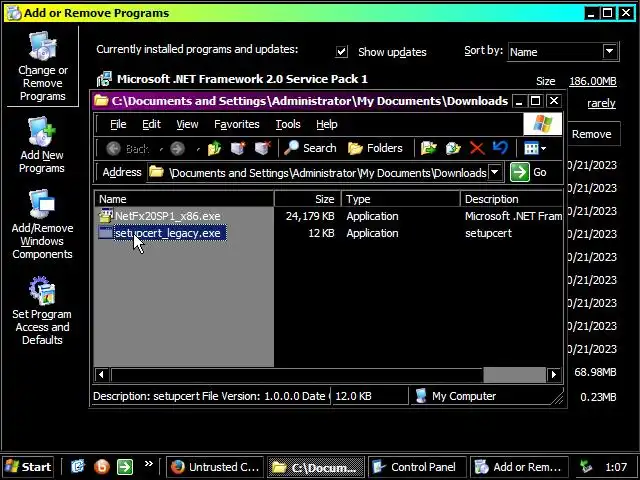The image size is (640, 480).
Task: Click the Copy To folder icon
Action: (x=453, y=149)
